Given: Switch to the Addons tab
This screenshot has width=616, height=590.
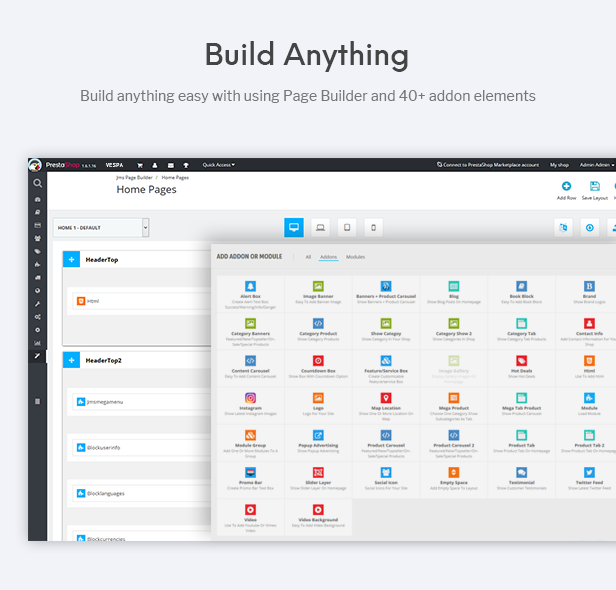Looking at the screenshot, I should pyautogui.click(x=328, y=257).
